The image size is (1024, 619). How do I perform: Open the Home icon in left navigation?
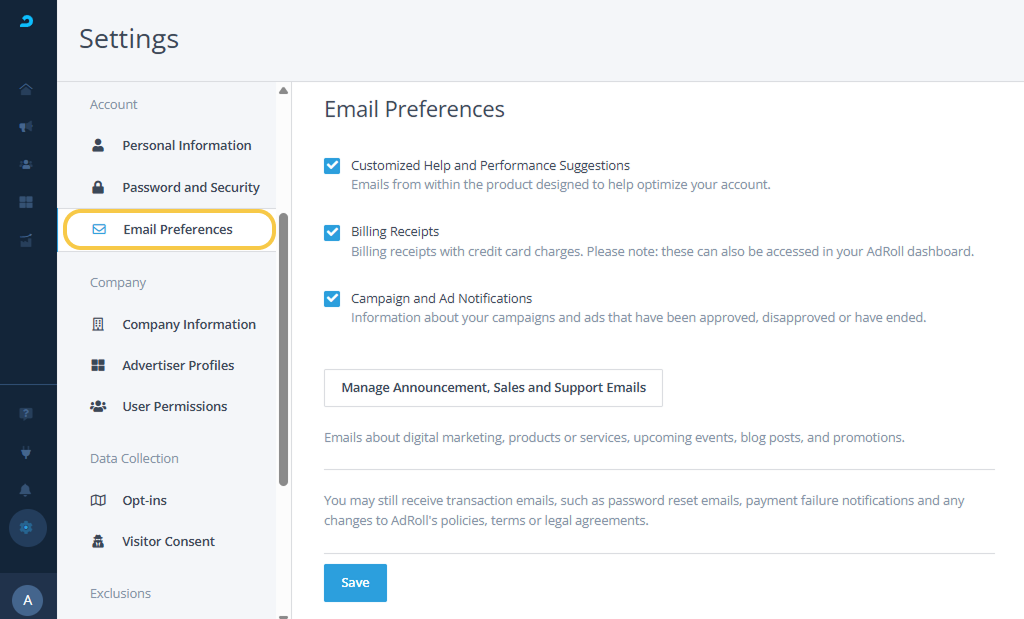[x=27, y=90]
